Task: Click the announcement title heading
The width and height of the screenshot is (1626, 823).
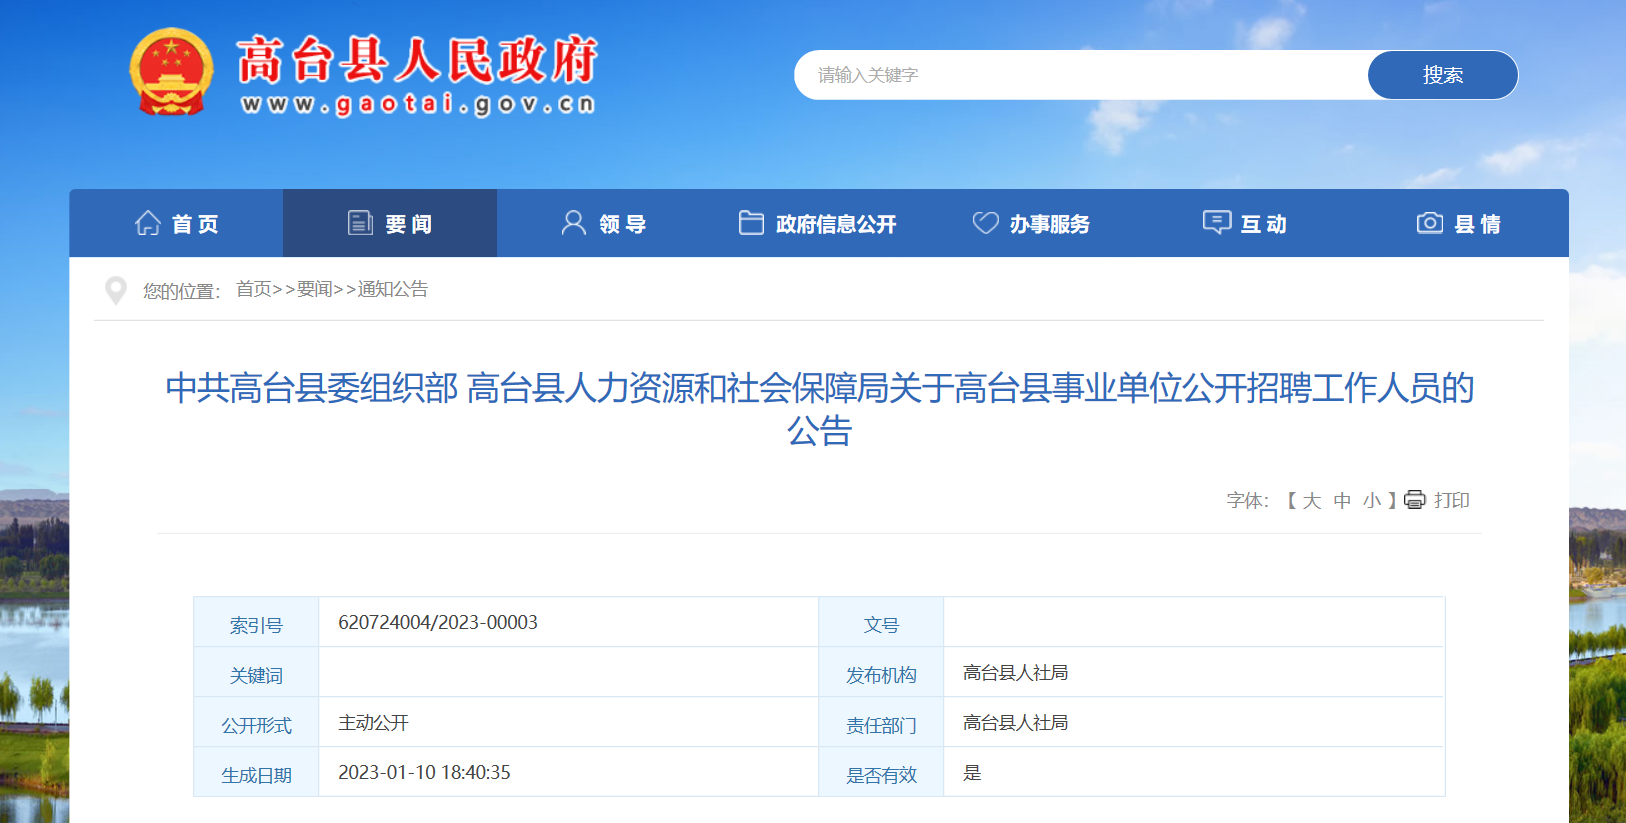Action: pos(819,409)
